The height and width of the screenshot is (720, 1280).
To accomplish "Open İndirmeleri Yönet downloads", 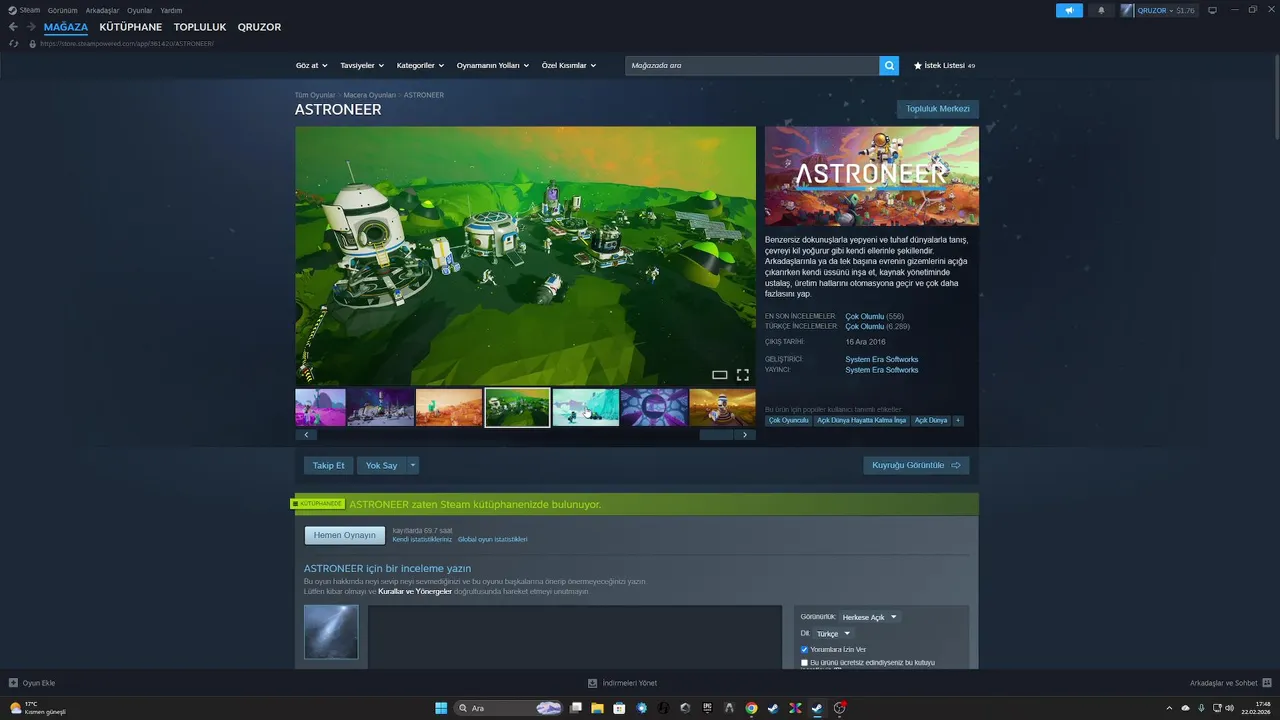I will pyautogui.click(x=622, y=683).
